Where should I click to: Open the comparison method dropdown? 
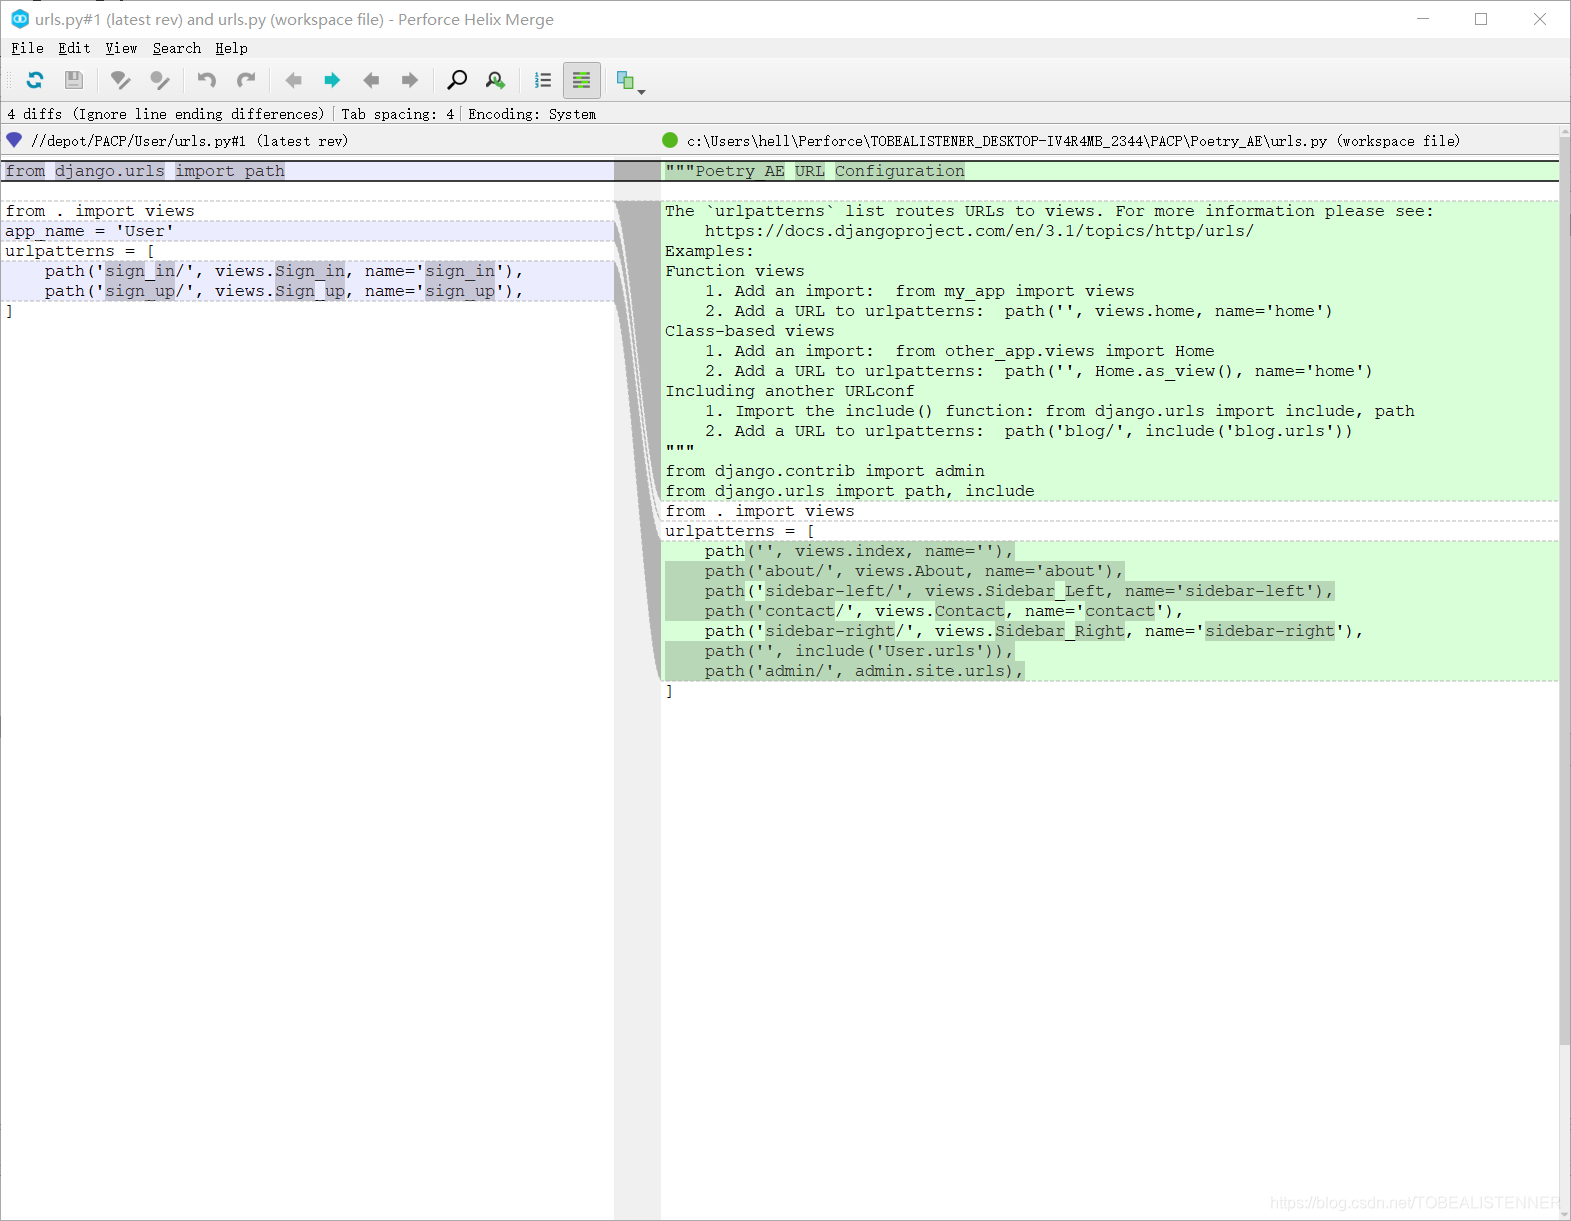[x=630, y=81]
